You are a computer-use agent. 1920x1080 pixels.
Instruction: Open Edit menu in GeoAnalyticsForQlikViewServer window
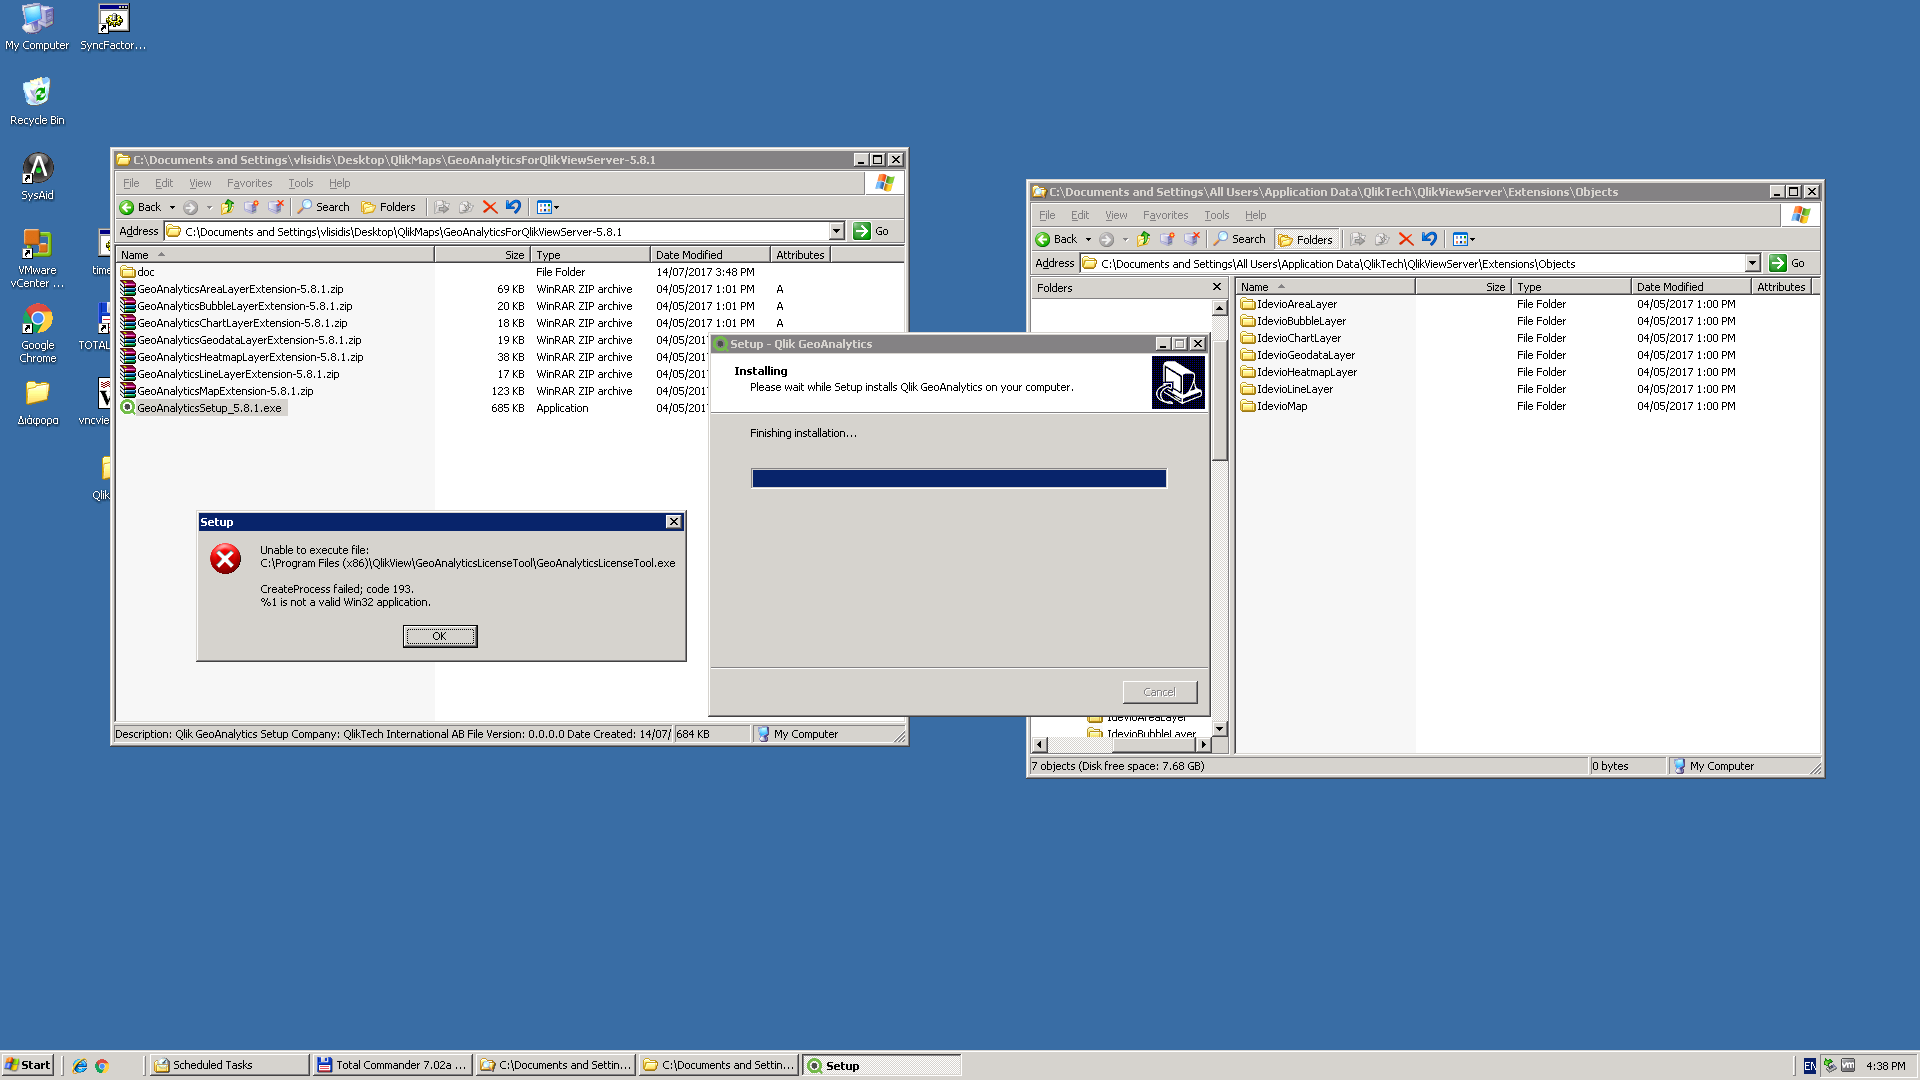pyautogui.click(x=164, y=183)
